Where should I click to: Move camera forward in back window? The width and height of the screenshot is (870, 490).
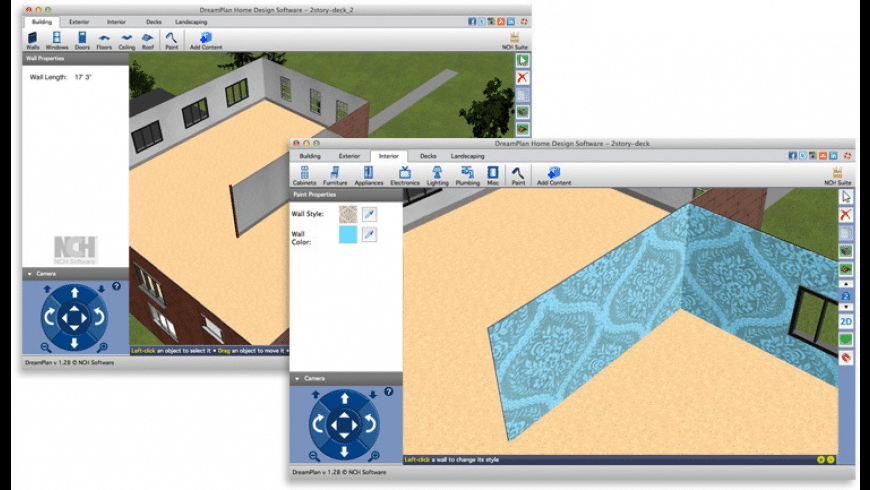click(74, 292)
